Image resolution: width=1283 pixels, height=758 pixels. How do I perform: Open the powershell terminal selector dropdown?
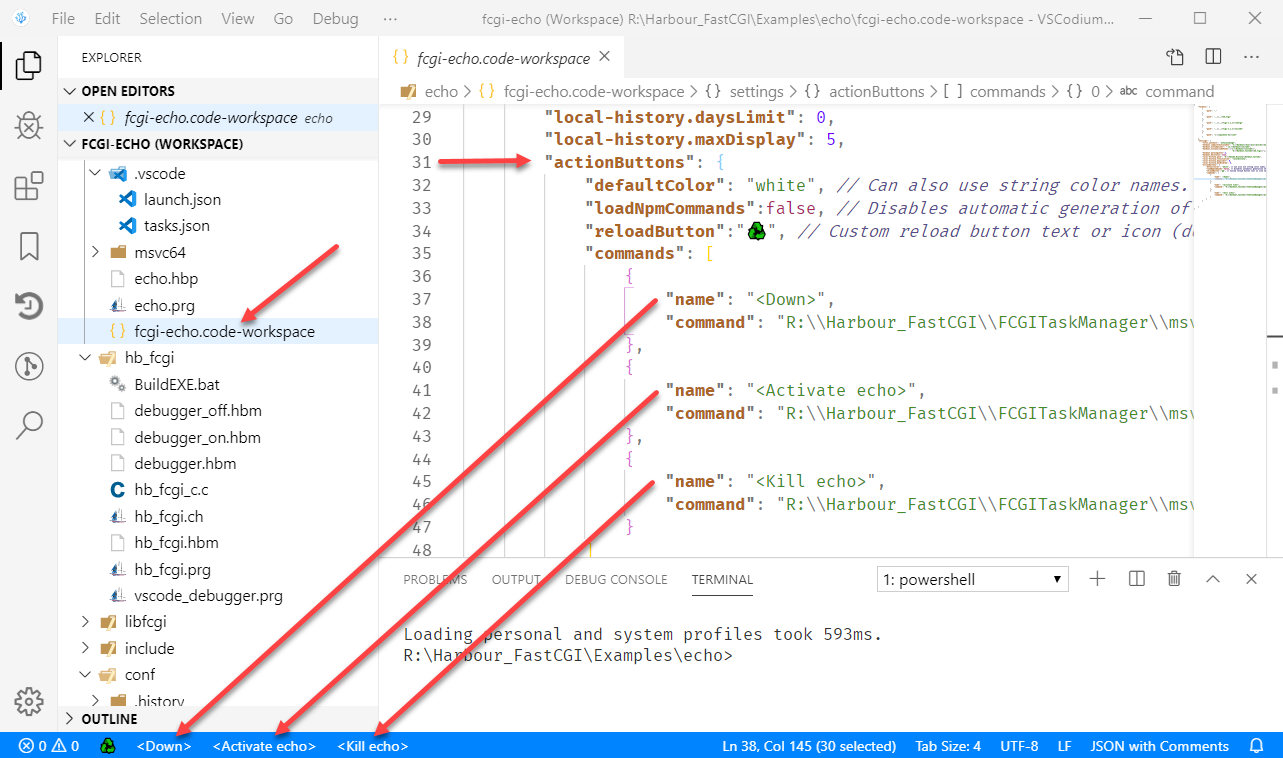point(971,579)
